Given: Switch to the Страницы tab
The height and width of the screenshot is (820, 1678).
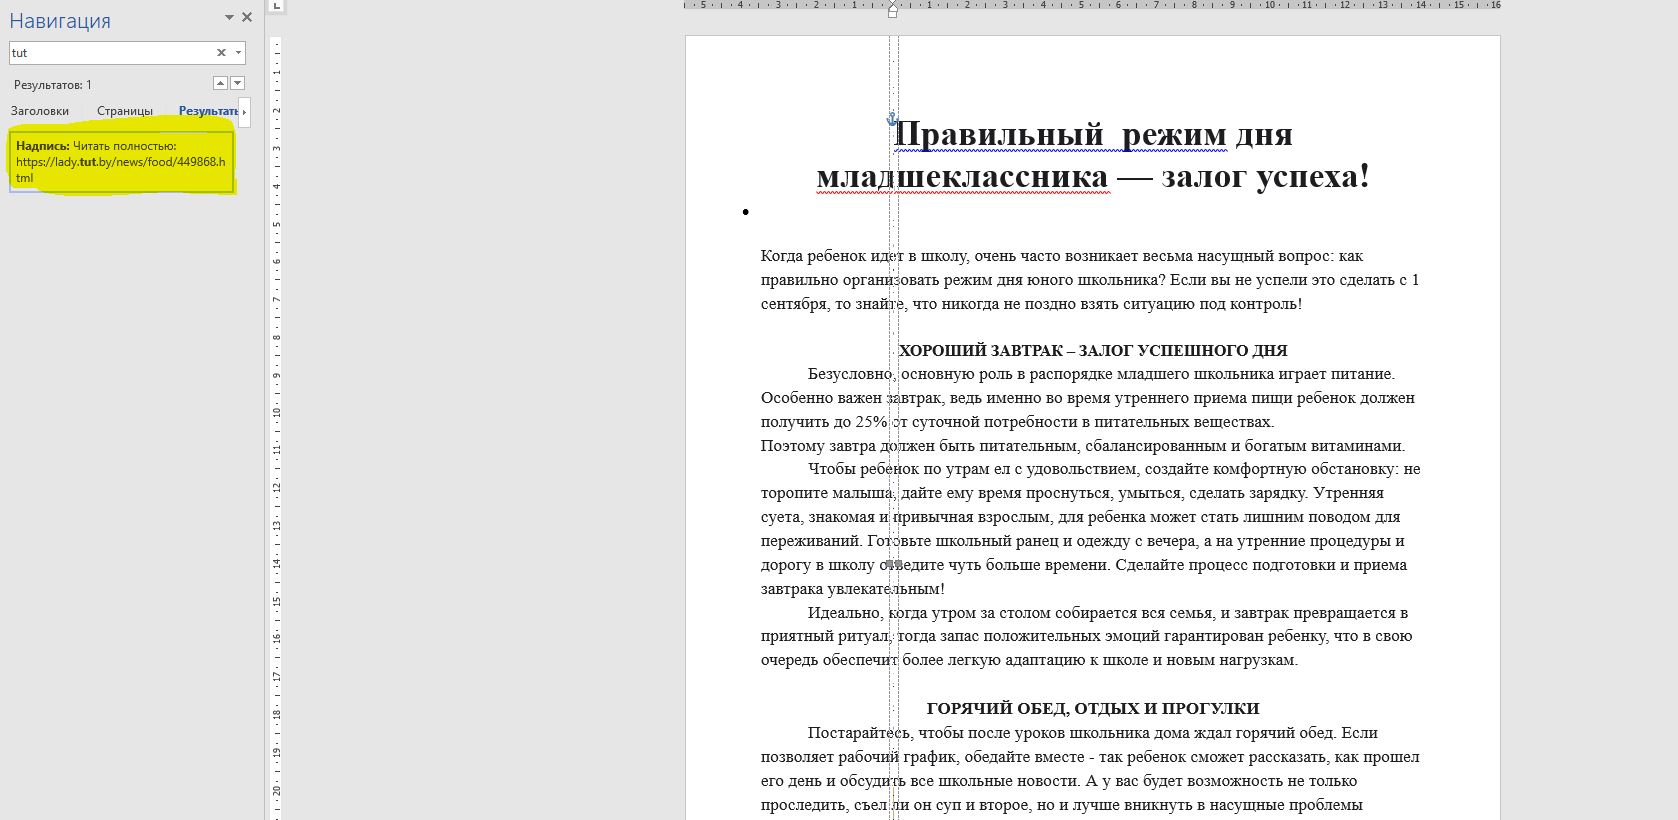Looking at the screenshot, I should [x=125, y=111].
